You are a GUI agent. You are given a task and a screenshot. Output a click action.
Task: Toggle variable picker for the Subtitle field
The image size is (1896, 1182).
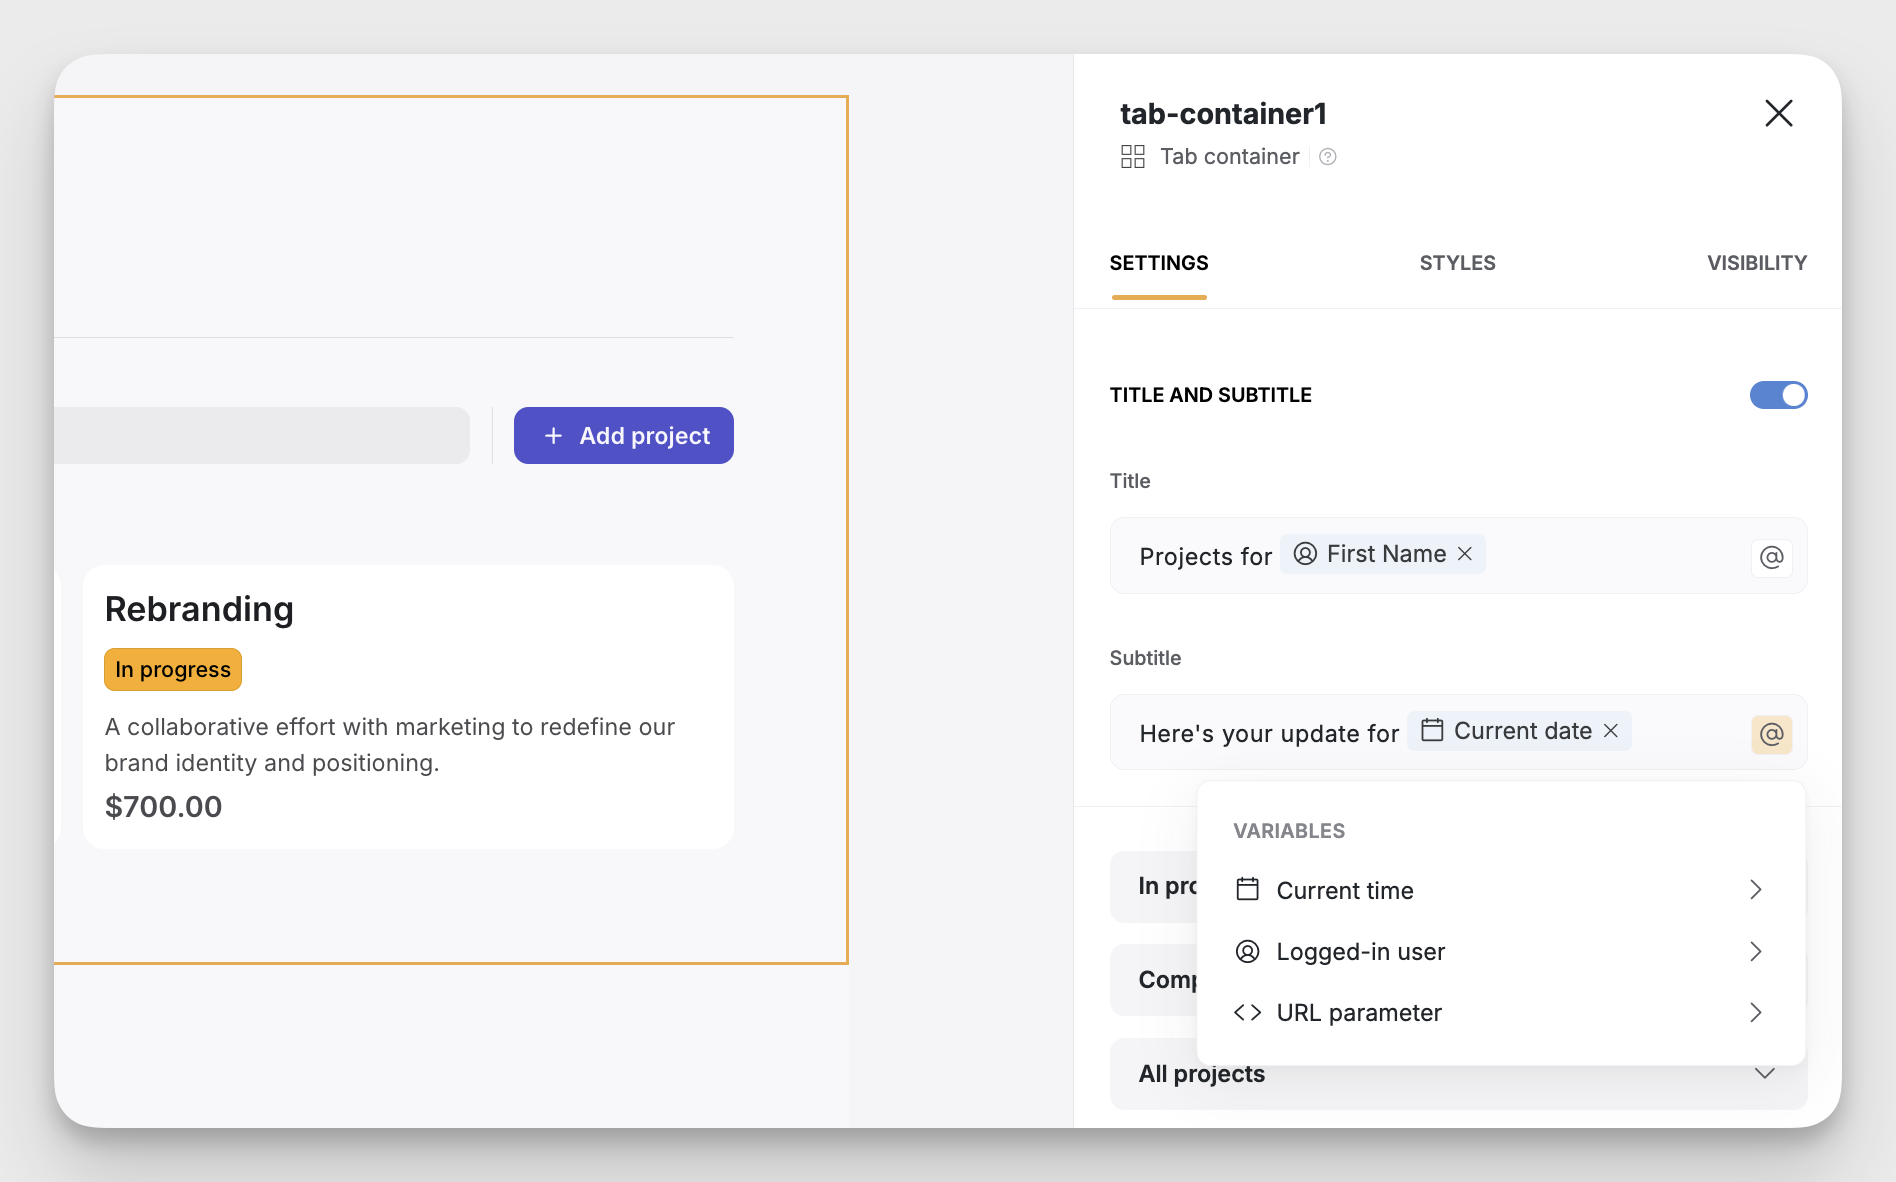click(1771, 734)
